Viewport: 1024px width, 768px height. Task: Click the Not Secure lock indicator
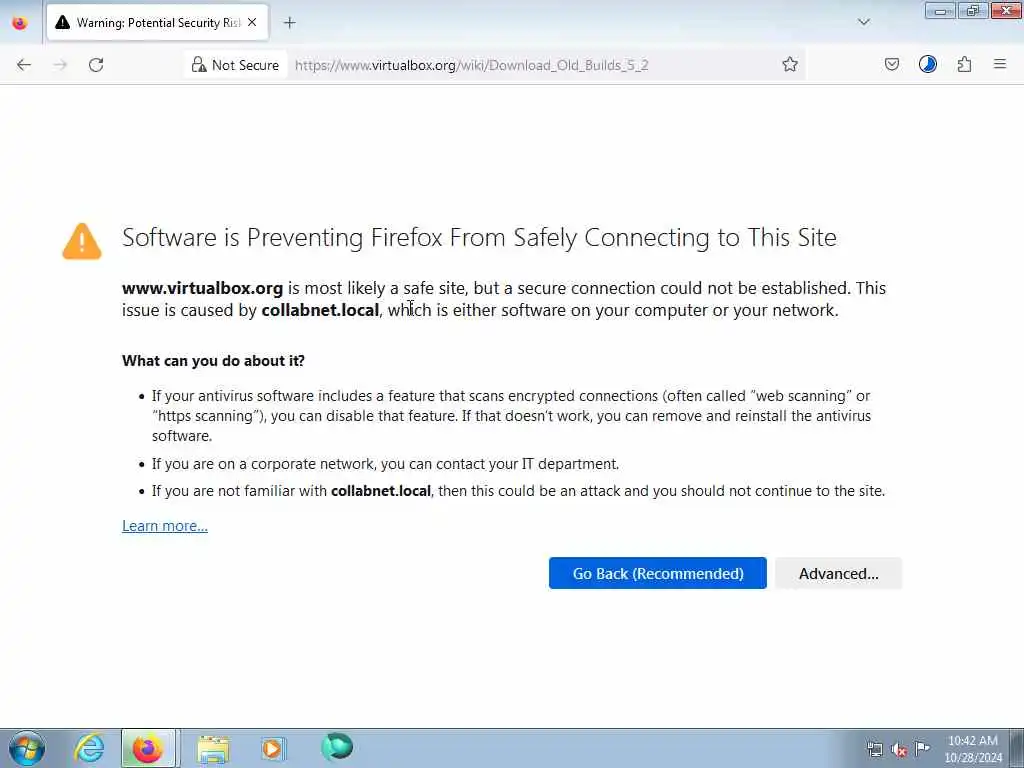click(x=235, y=65)
